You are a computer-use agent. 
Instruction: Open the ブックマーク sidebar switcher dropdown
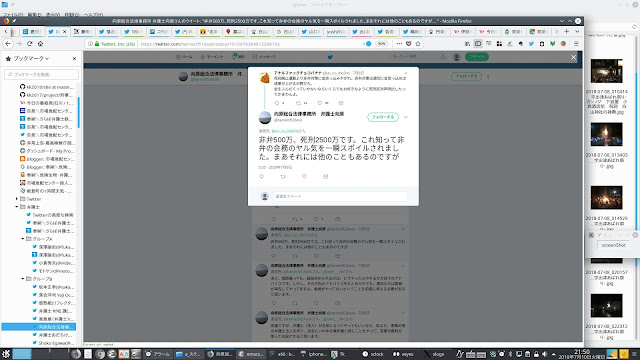pos(31,59)
